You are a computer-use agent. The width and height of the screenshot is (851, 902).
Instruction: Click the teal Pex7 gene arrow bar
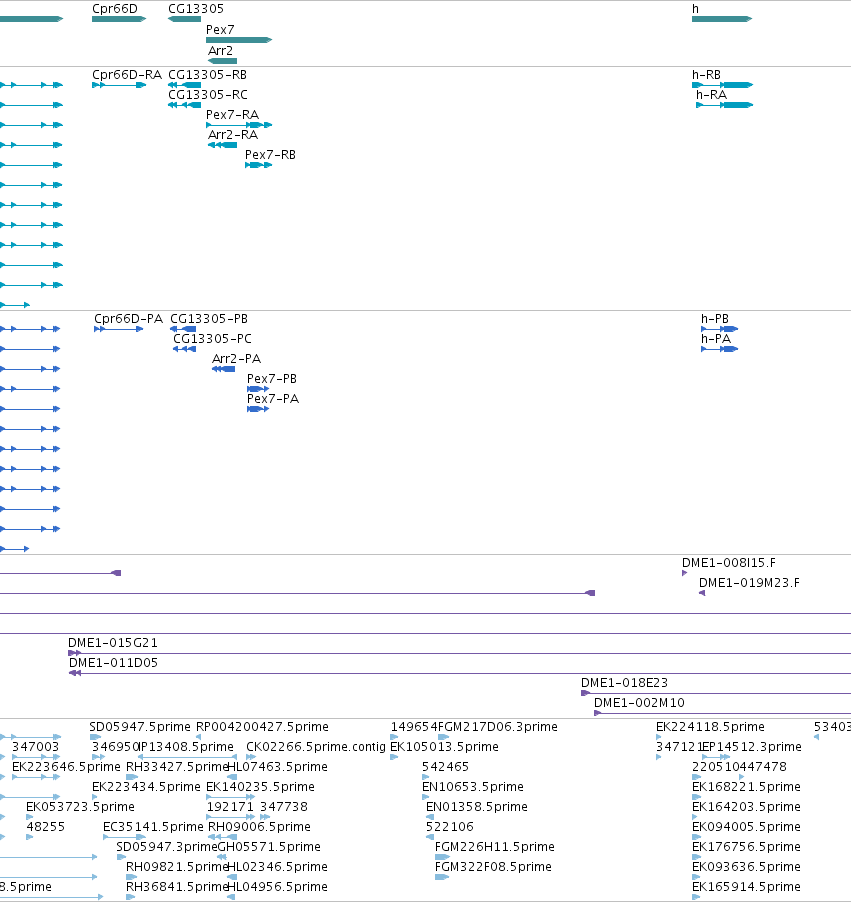pyautogui.click(x=239, y=40)
